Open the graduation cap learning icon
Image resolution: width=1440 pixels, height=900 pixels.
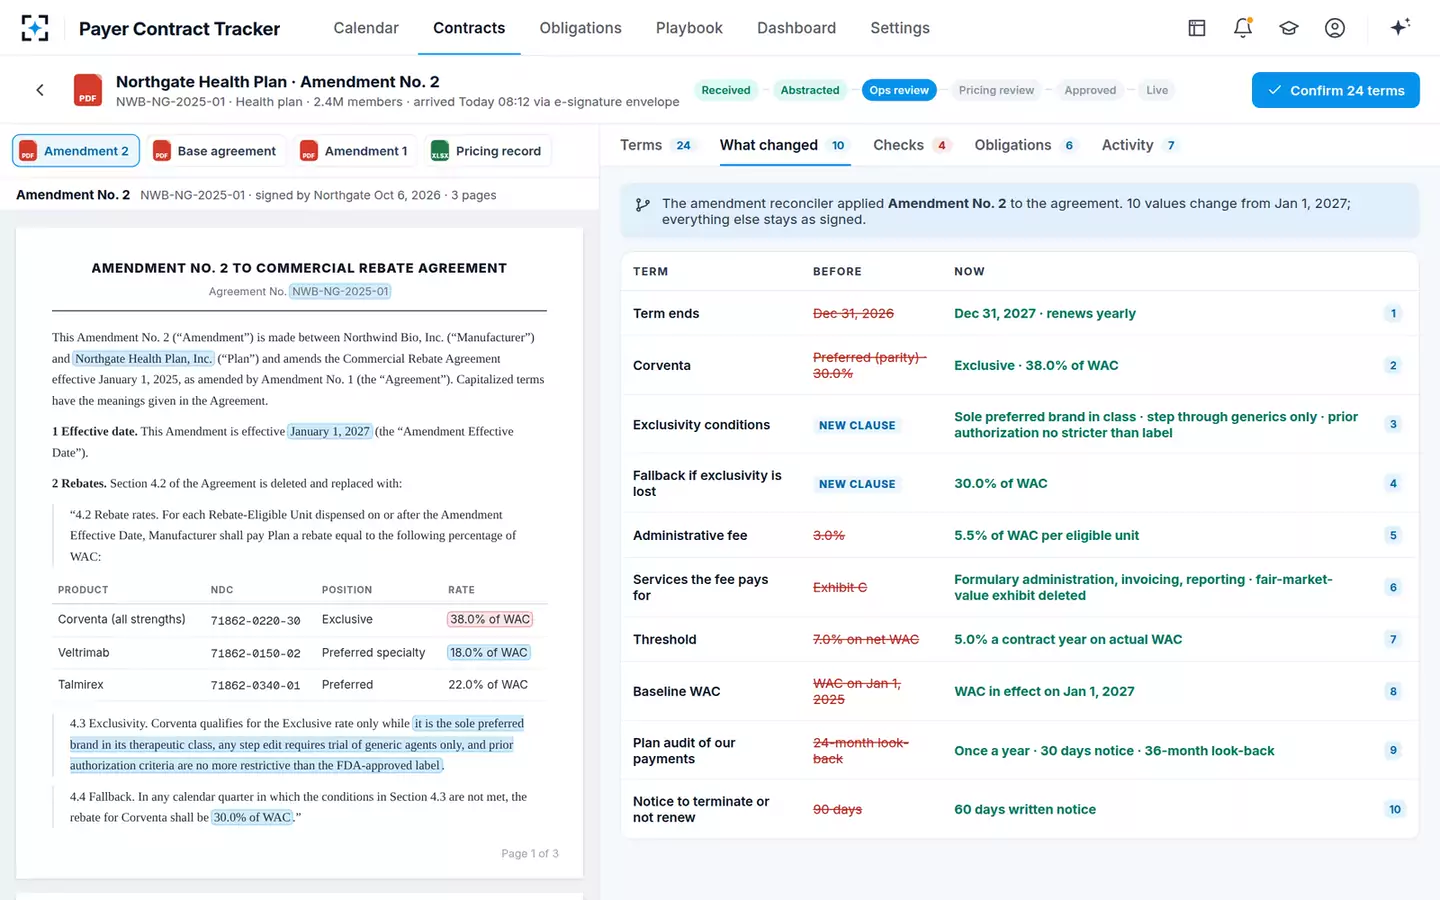point(1289,28)
